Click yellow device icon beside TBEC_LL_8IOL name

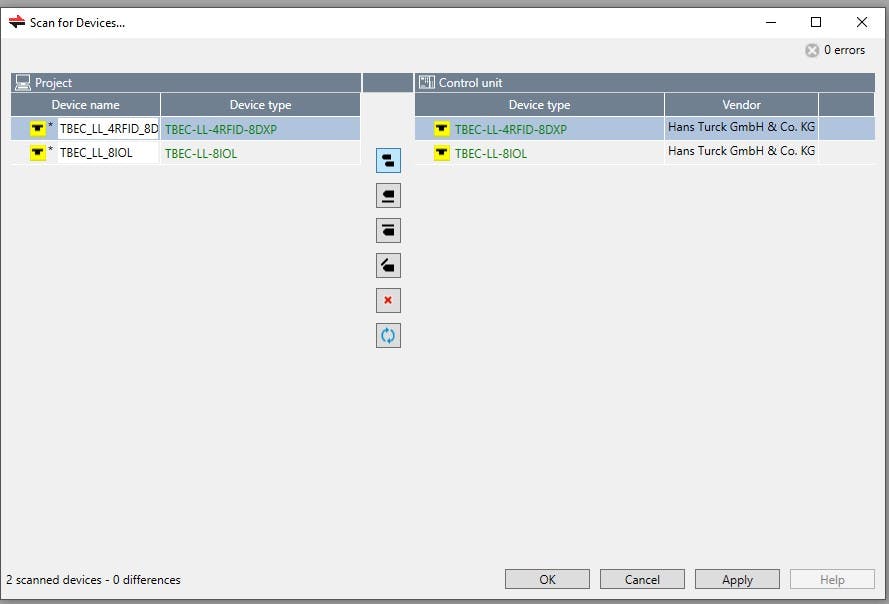(38, 153)
